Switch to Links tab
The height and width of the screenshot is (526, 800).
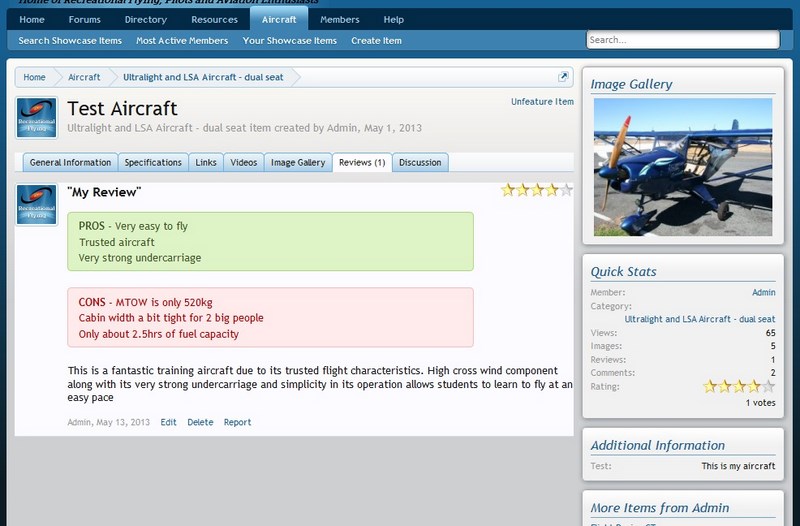[206, 162]
